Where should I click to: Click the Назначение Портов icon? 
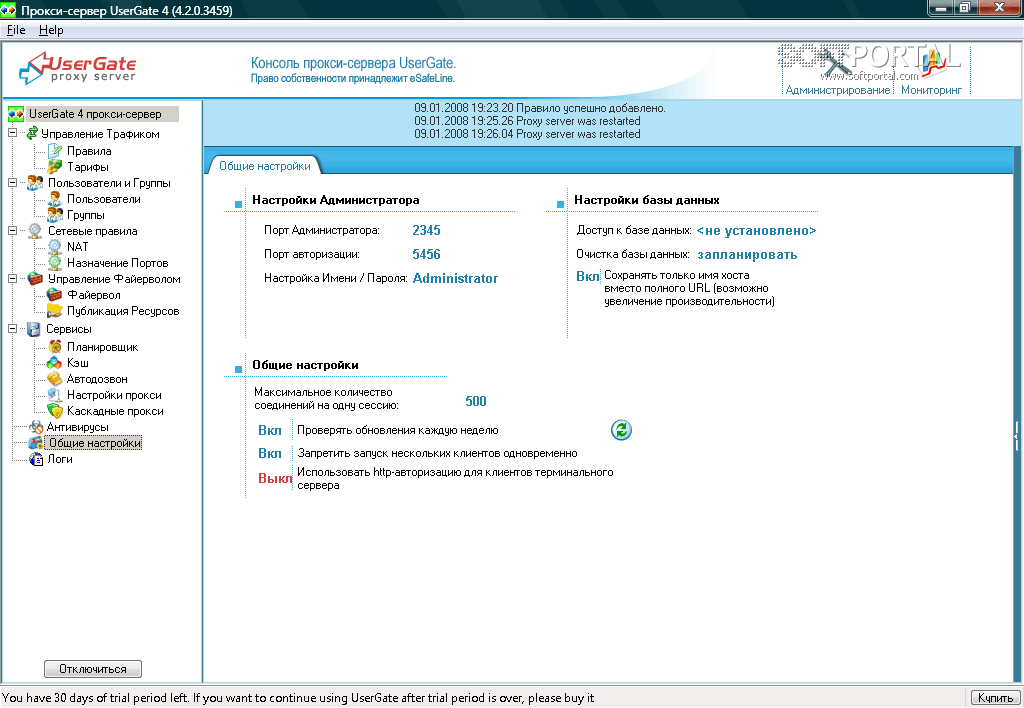55,263
